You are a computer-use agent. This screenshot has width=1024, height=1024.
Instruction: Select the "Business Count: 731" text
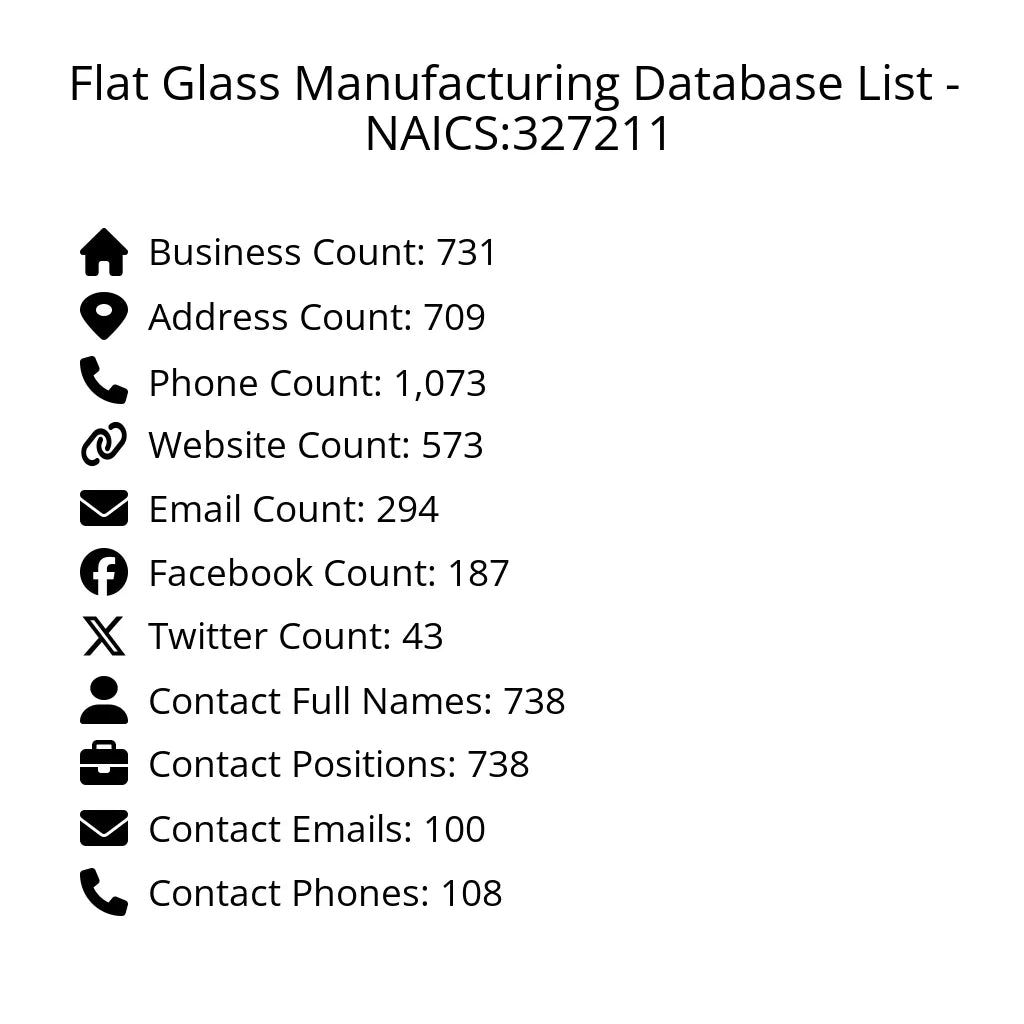pos(322,253)
